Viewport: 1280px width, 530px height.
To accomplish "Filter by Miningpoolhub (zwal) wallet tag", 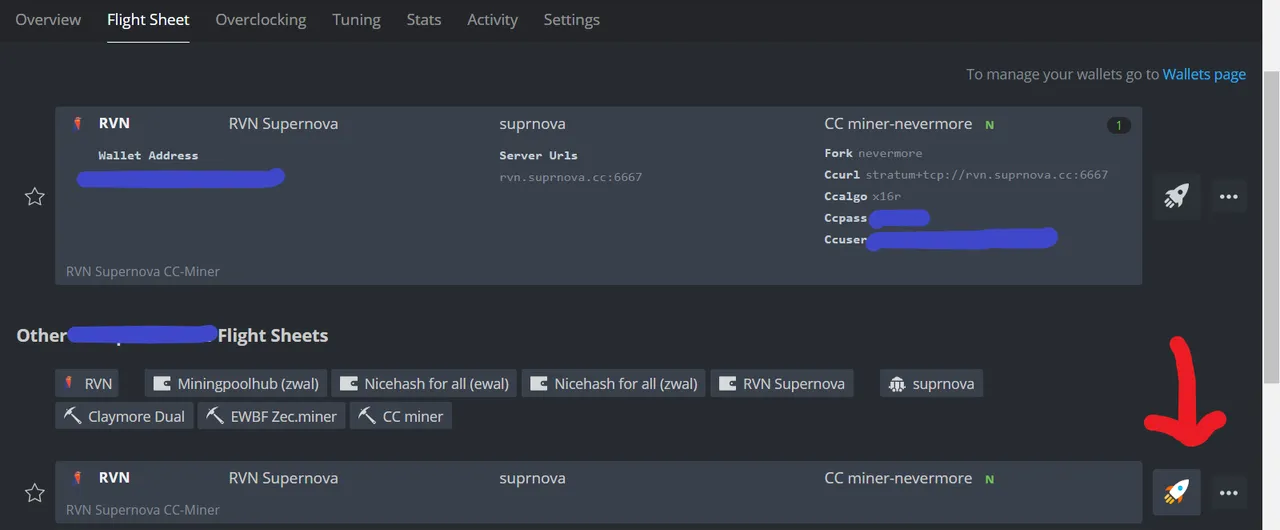I will click(236, 384).
